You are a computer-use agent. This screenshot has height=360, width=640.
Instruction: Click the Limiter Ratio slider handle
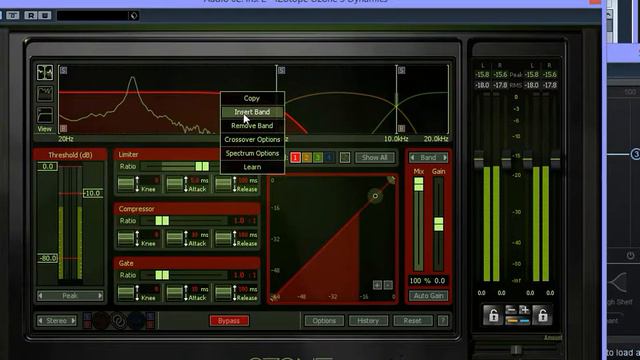coord(202,166)
